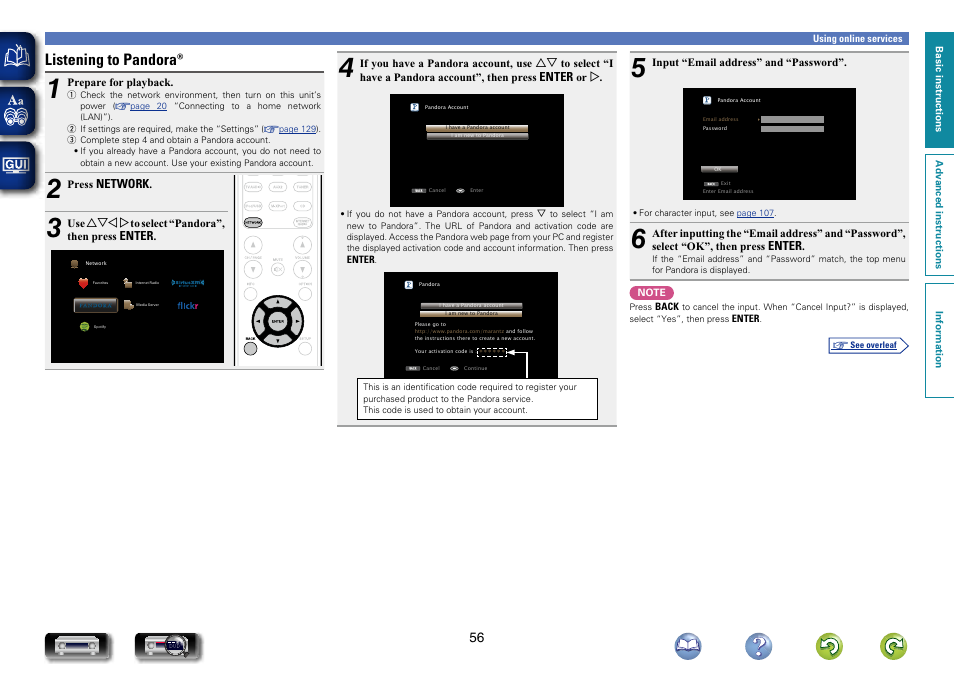Go back with the green counterclockwise arrow

tap(829, 646)
